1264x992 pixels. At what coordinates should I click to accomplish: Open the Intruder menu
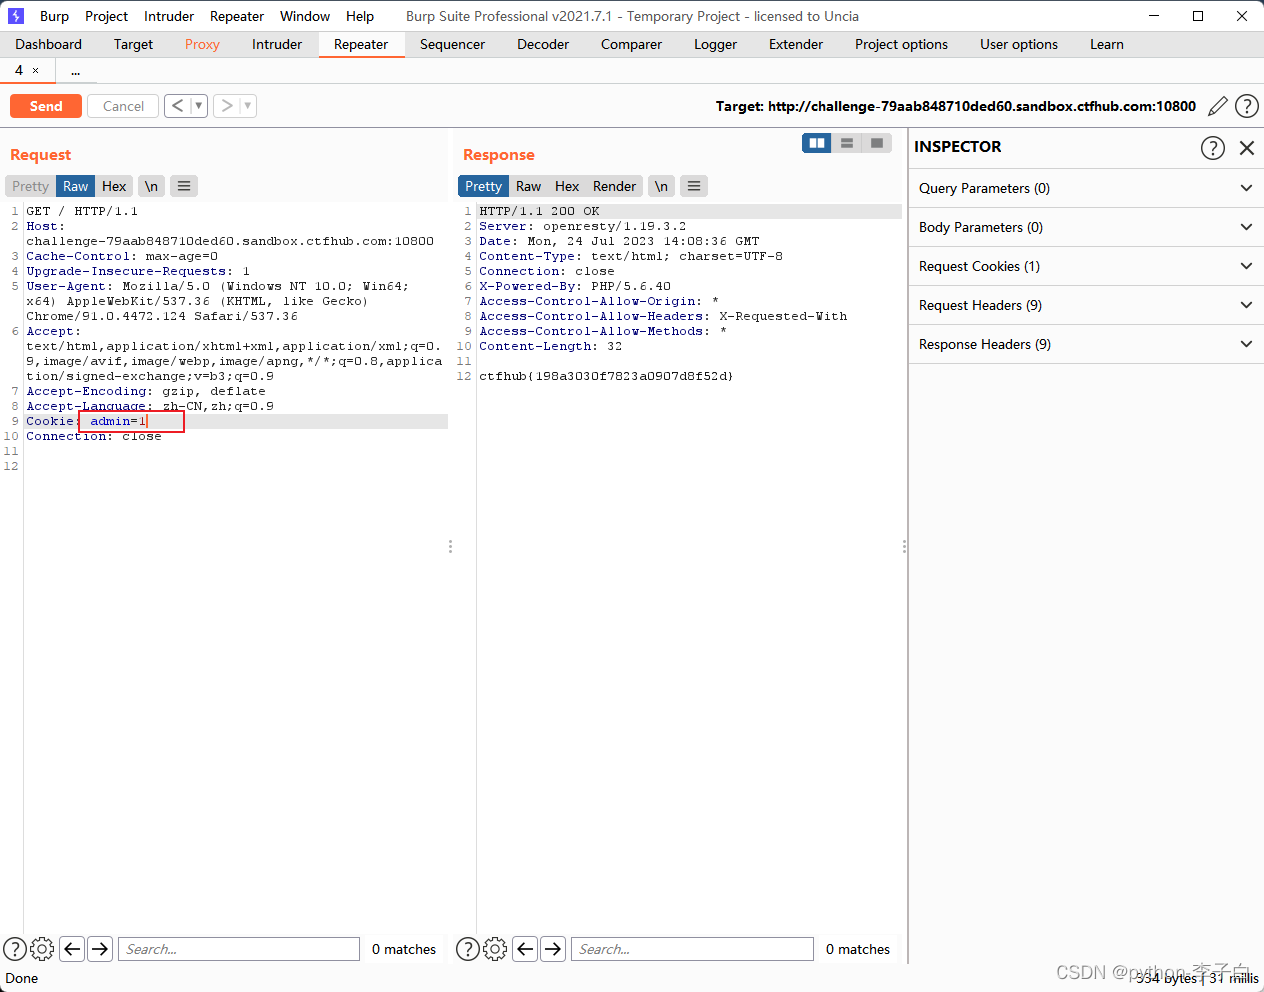click(x=168, y=15)
